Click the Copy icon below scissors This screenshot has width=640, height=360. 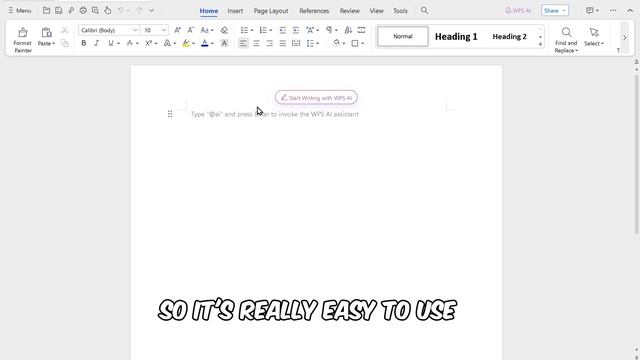pyautogui.click(x=64, y=43)
